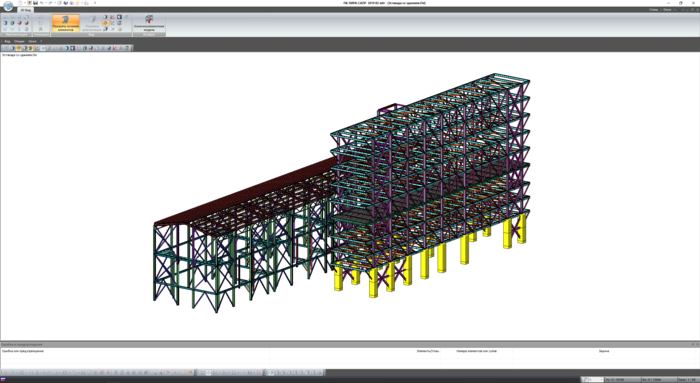700x383 pixels.
Task: Open the load case dropdown in status bar
Action: (x=596, y=379)
